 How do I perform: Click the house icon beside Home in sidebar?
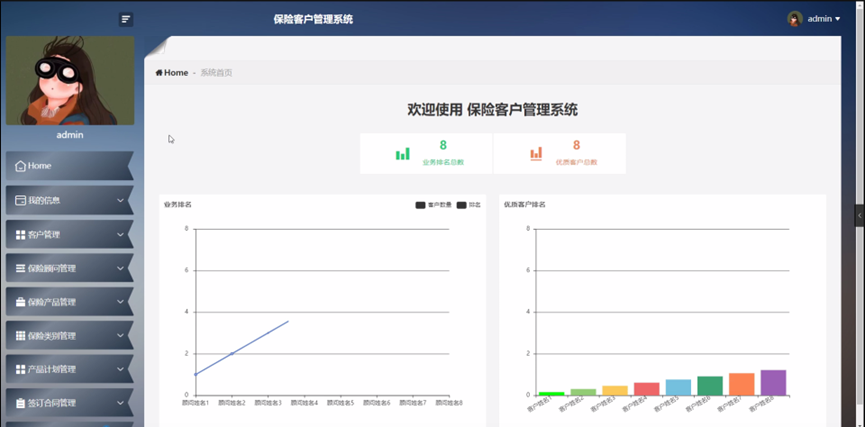click(20, 166)
